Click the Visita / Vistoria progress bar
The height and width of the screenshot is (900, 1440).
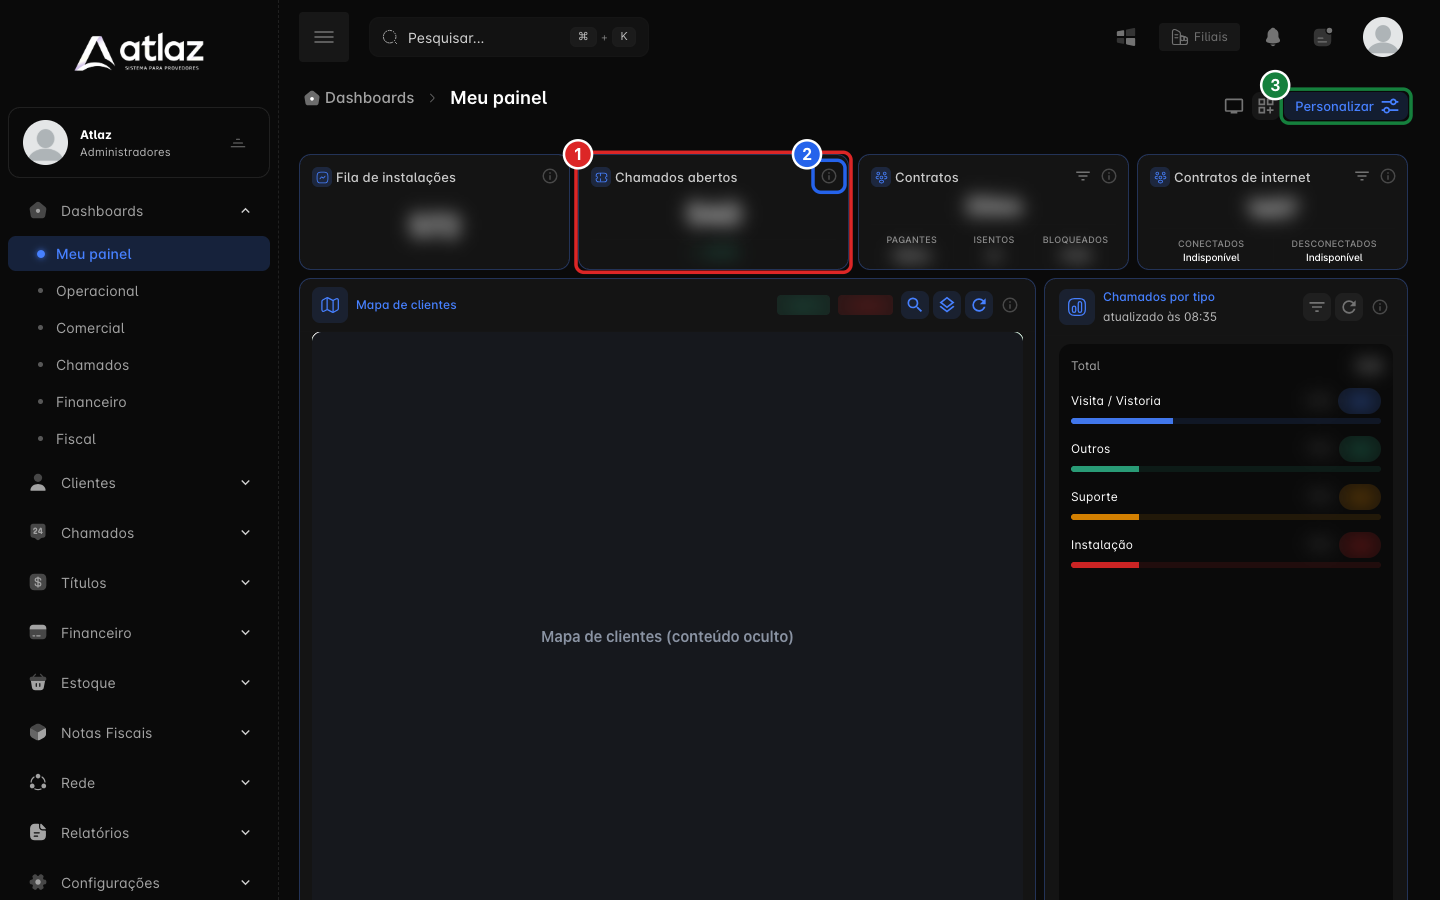1226,421
